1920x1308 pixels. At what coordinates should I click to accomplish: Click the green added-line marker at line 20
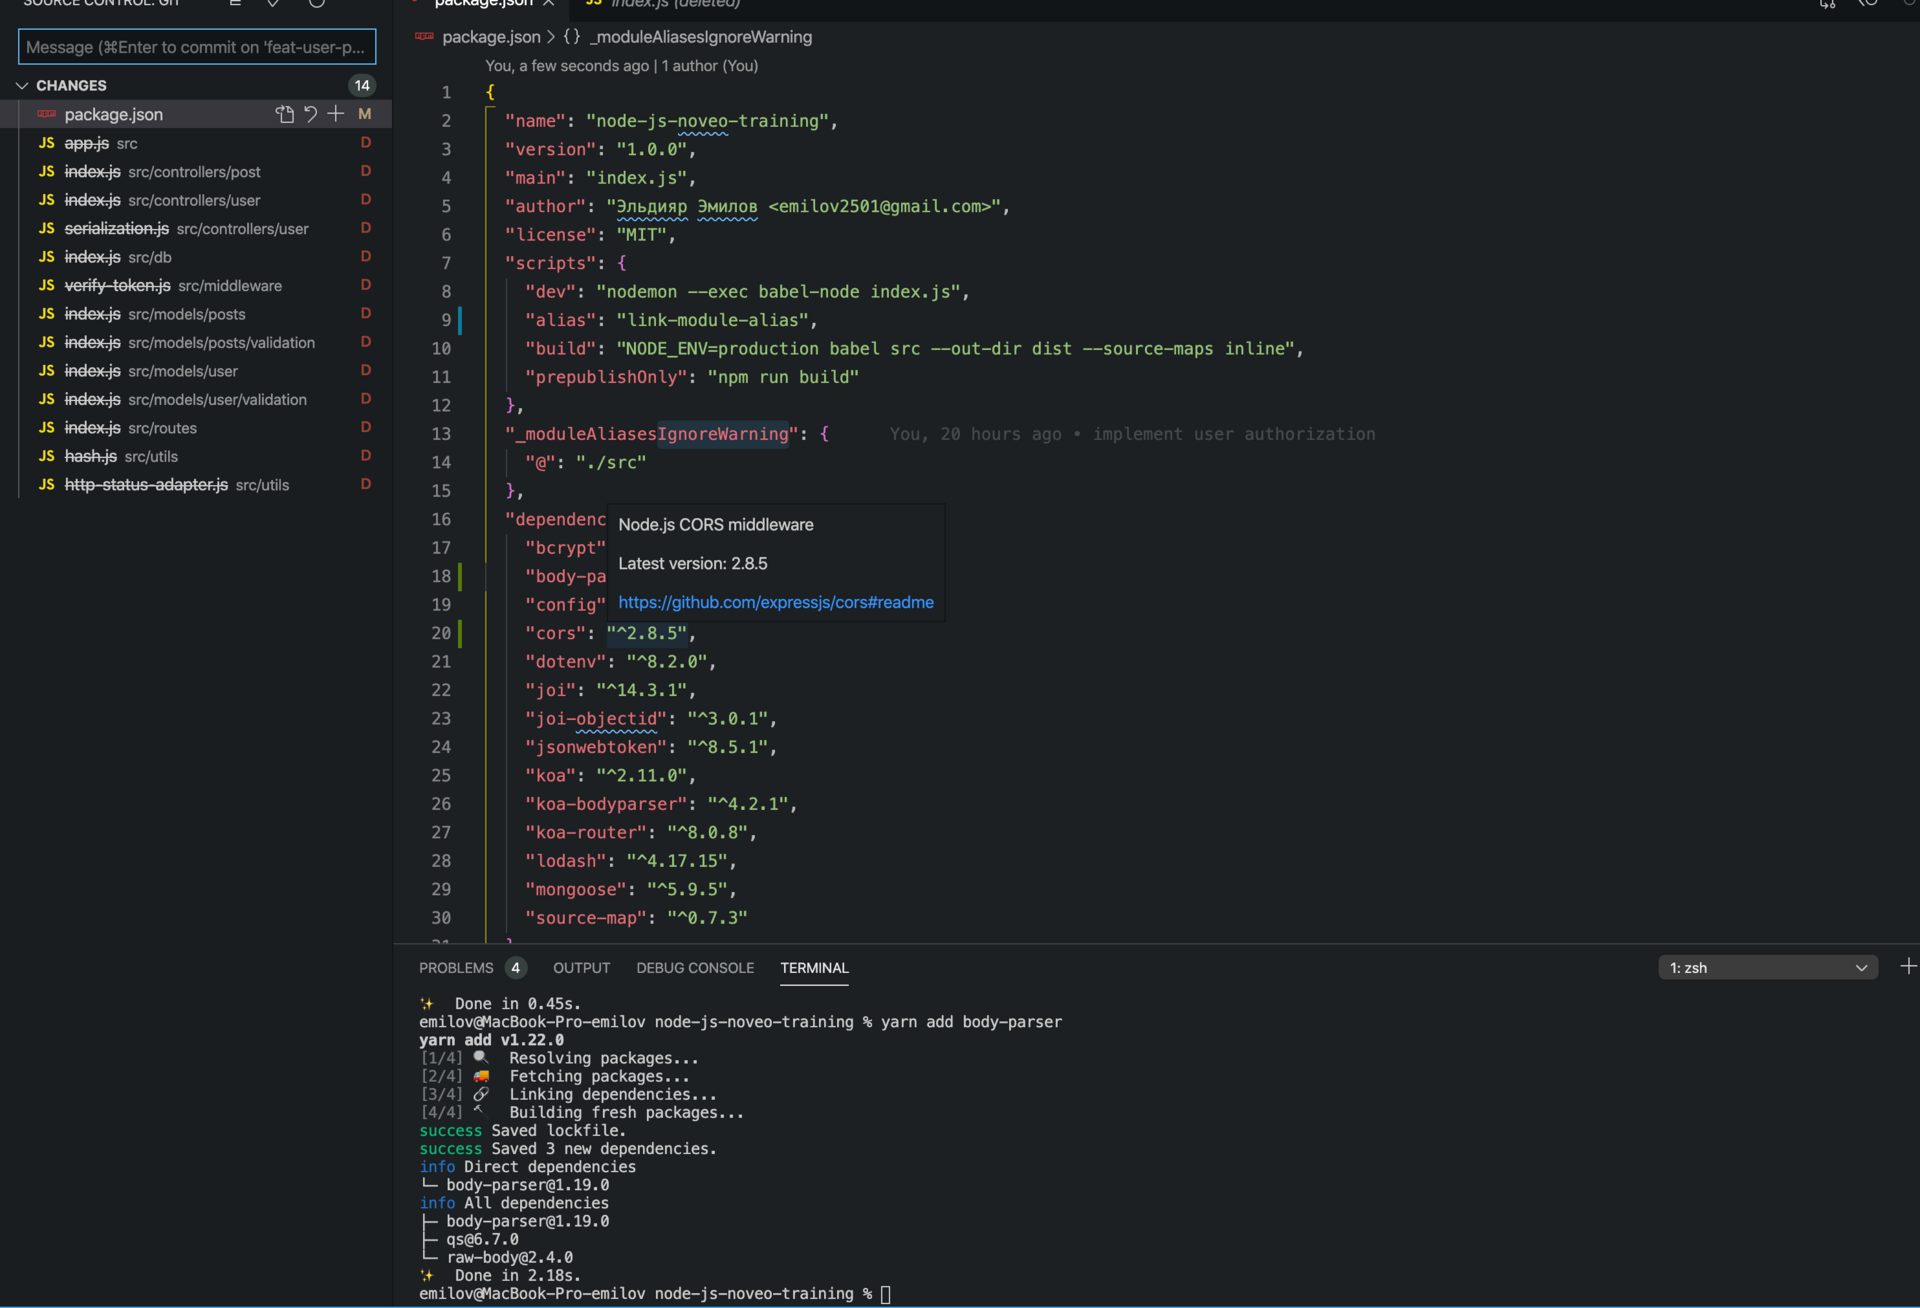460,633
